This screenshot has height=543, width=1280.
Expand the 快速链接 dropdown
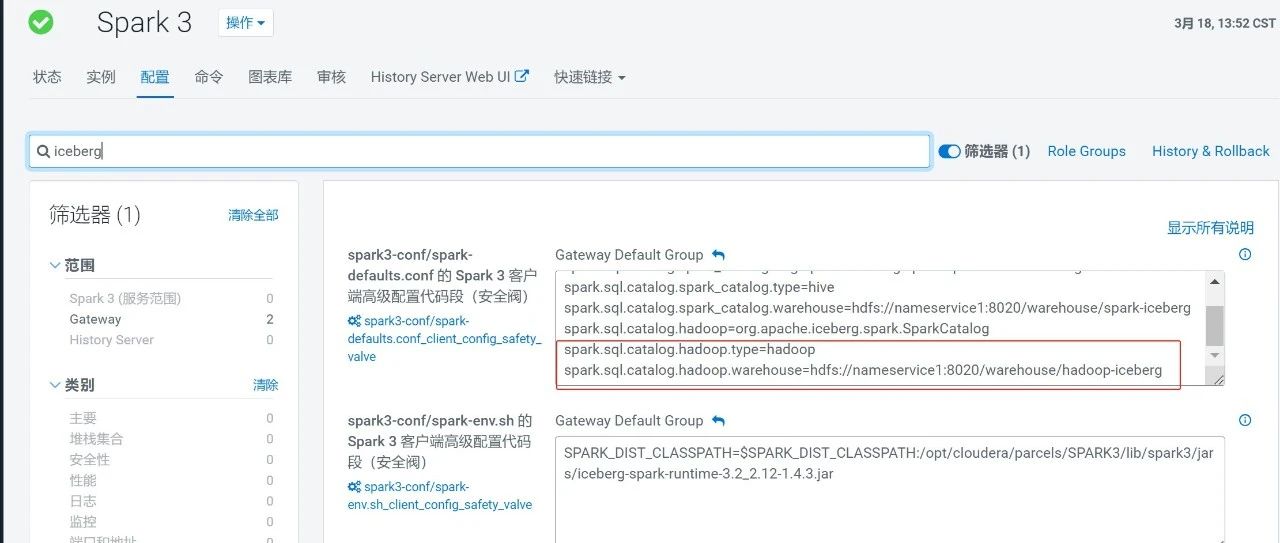(x=590, y=77)
